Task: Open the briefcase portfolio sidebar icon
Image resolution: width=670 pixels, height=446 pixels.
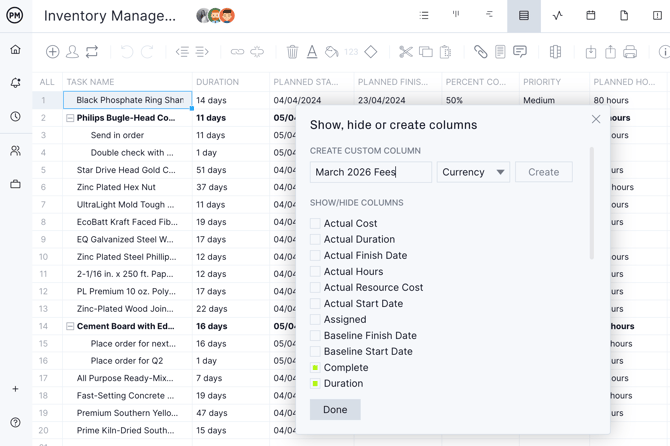Action: click(15, 184)
